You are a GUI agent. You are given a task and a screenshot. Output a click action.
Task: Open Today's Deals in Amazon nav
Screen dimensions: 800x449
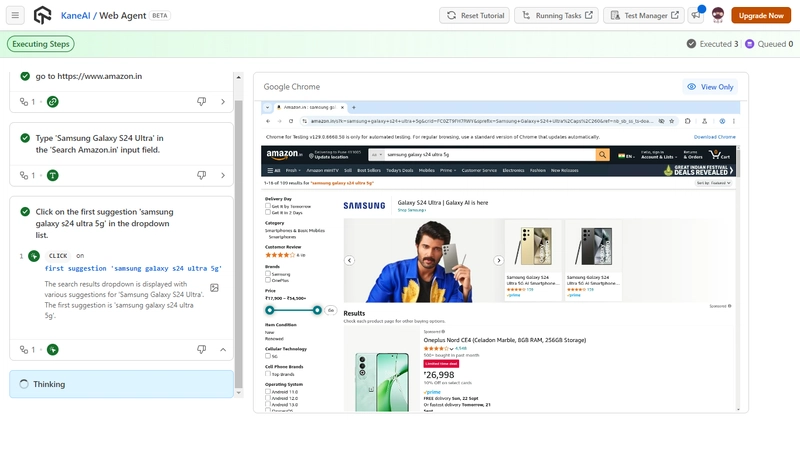click(x=399, y=170)
